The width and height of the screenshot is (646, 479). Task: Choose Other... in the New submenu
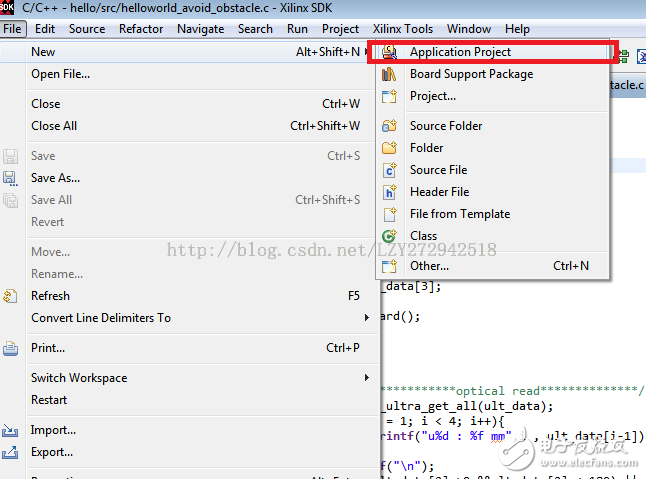click(x=429, y=266)
